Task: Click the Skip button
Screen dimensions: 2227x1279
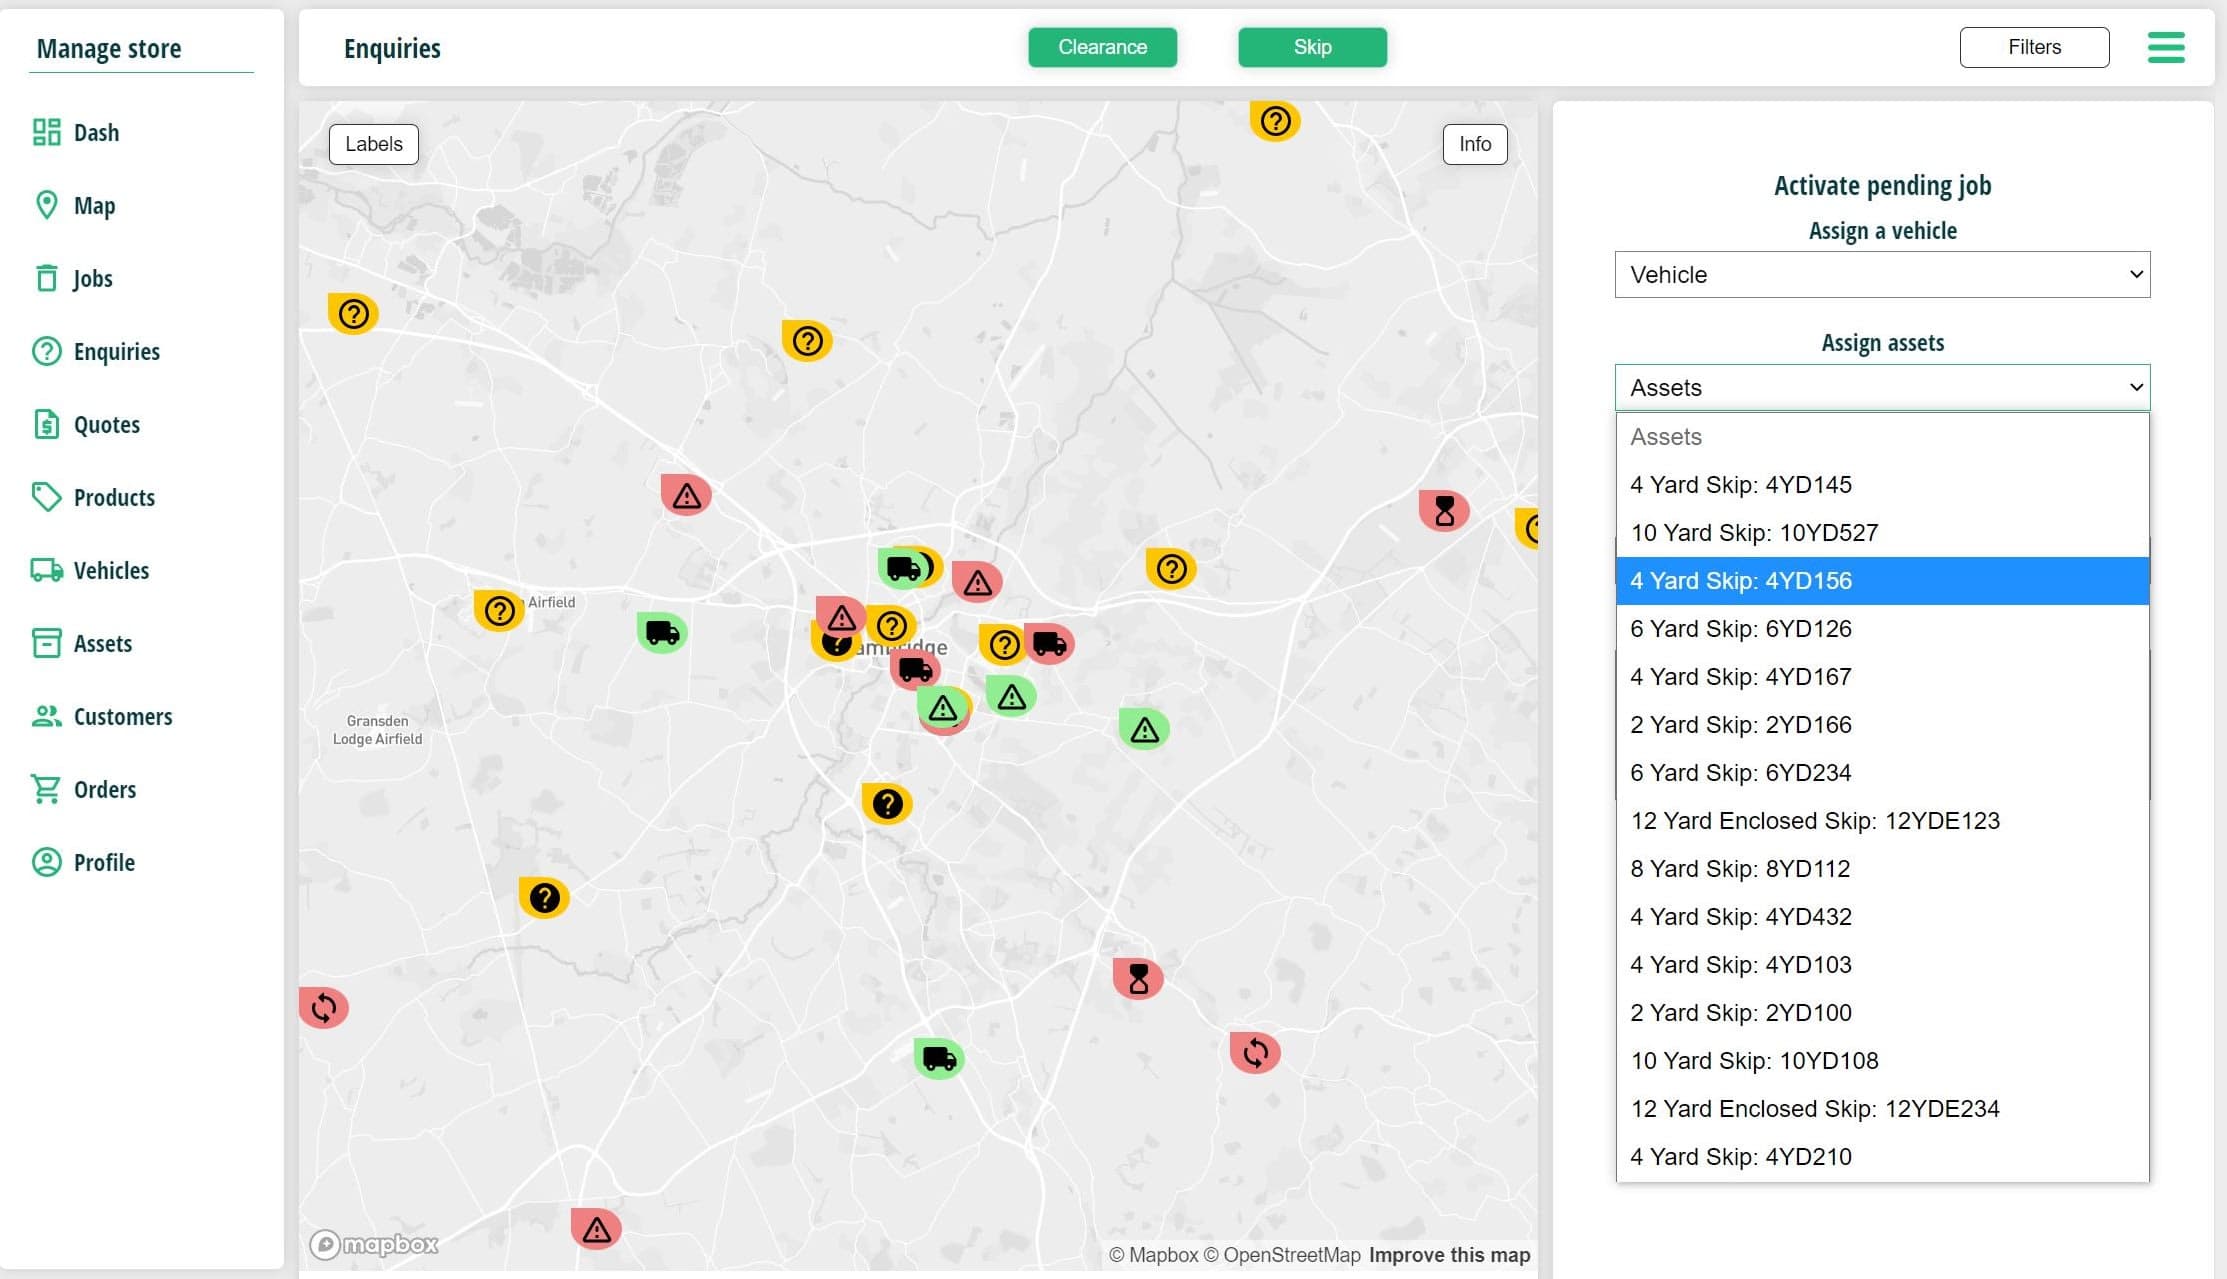Action: coord(1311,46)
